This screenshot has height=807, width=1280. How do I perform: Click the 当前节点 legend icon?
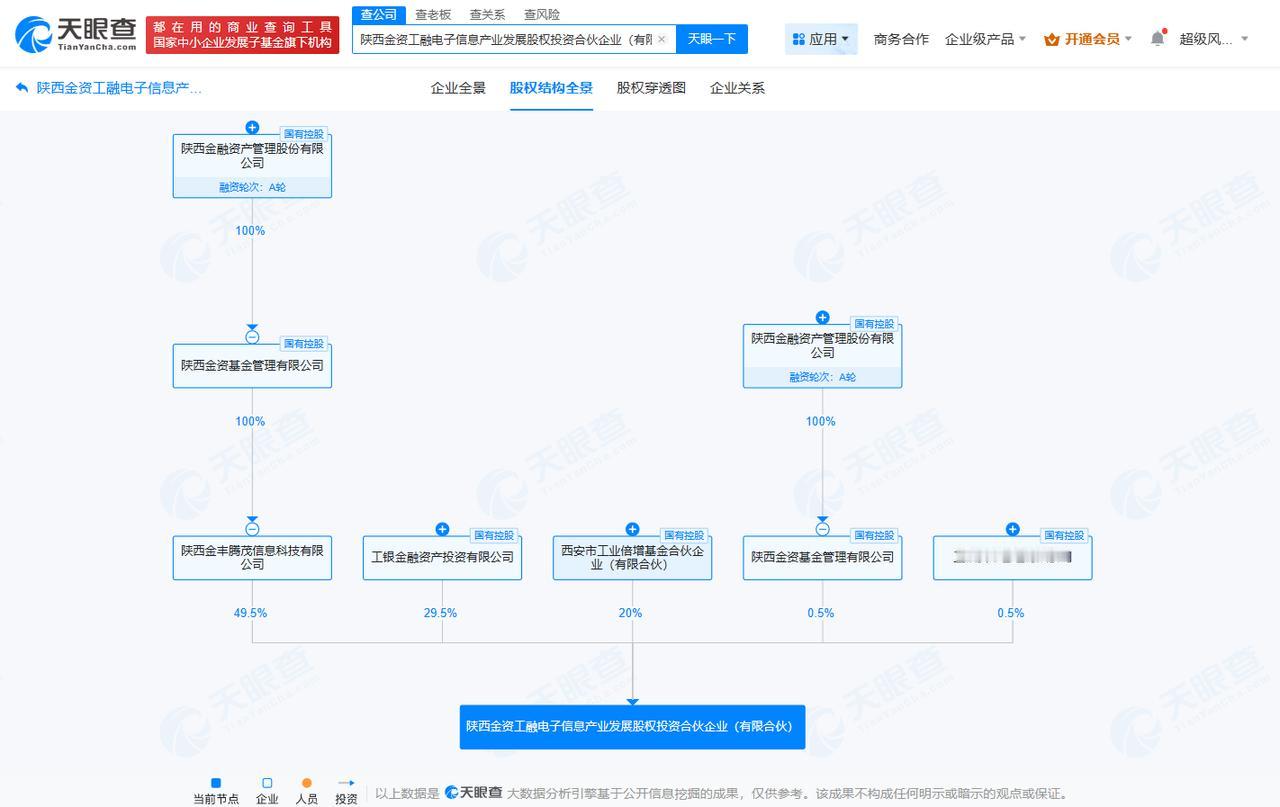(x=216, y=783)
